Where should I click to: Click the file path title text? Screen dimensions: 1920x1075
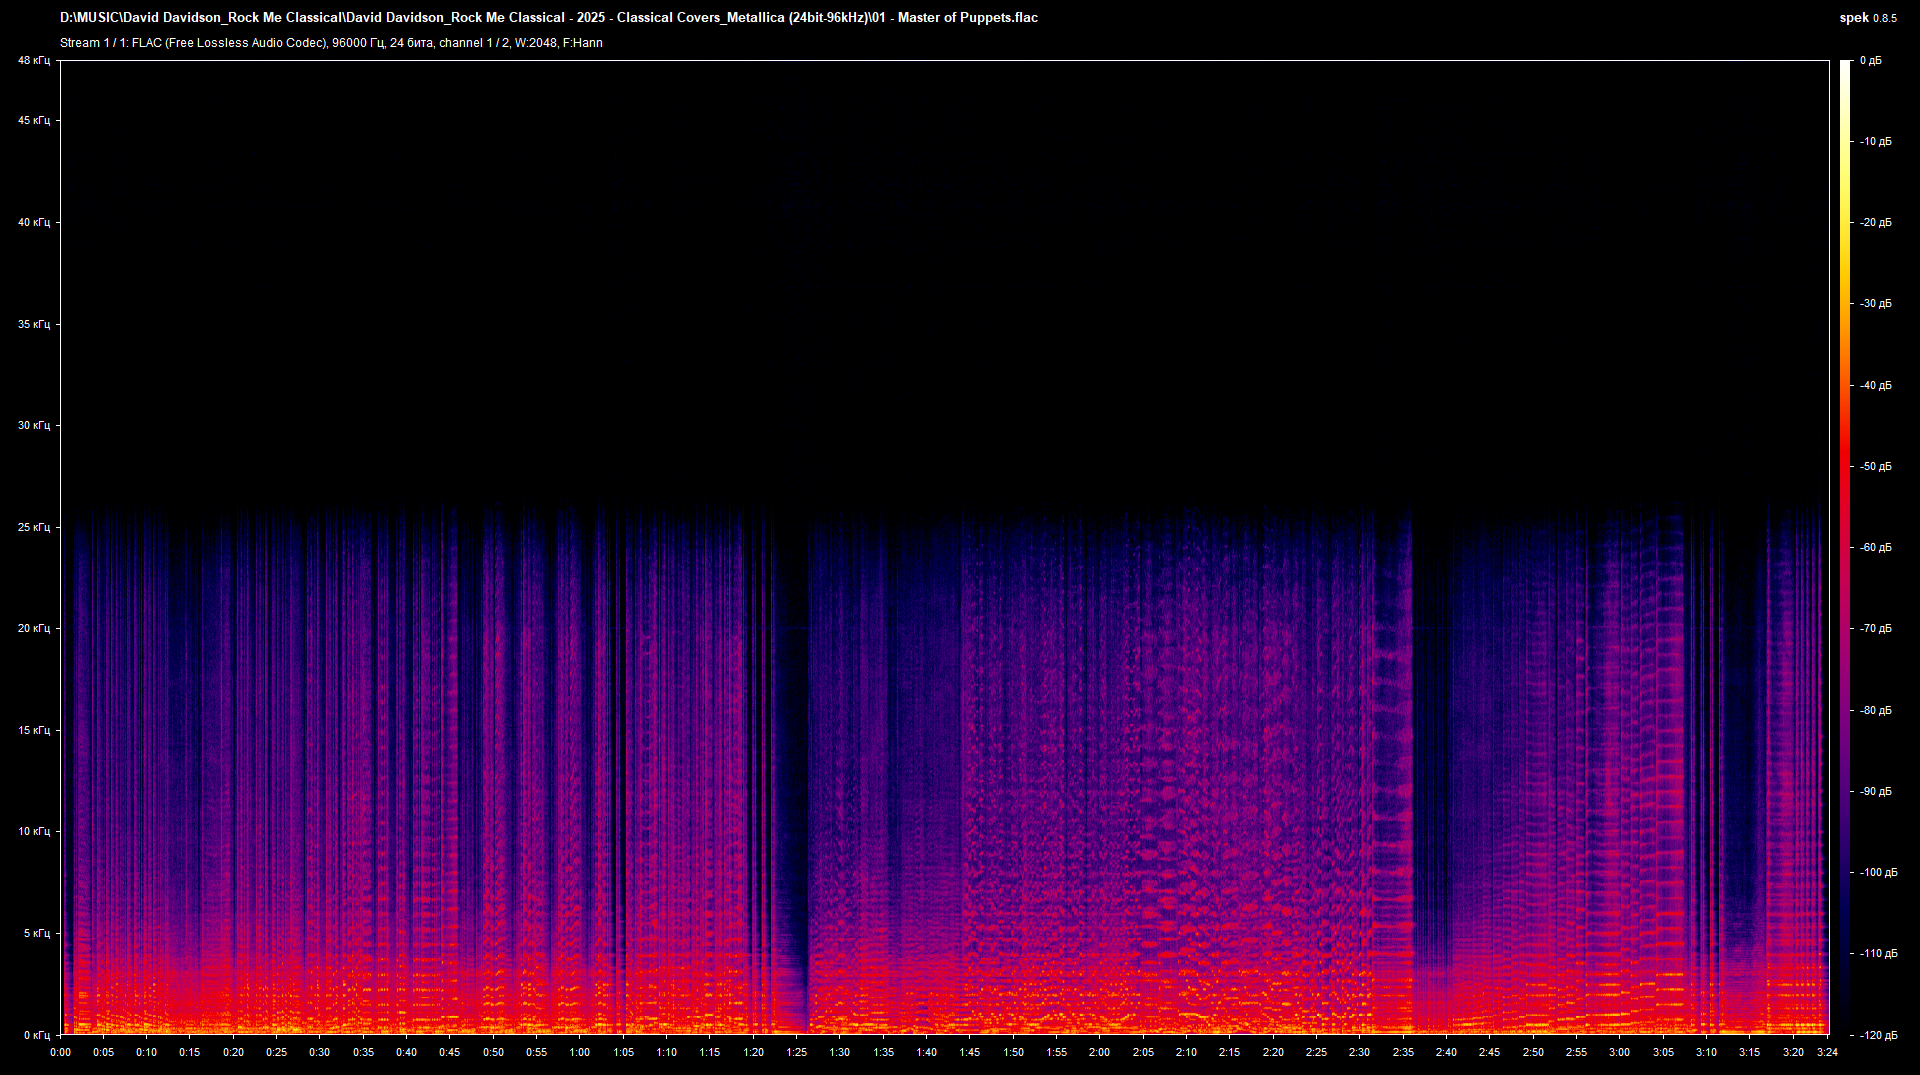549,18
